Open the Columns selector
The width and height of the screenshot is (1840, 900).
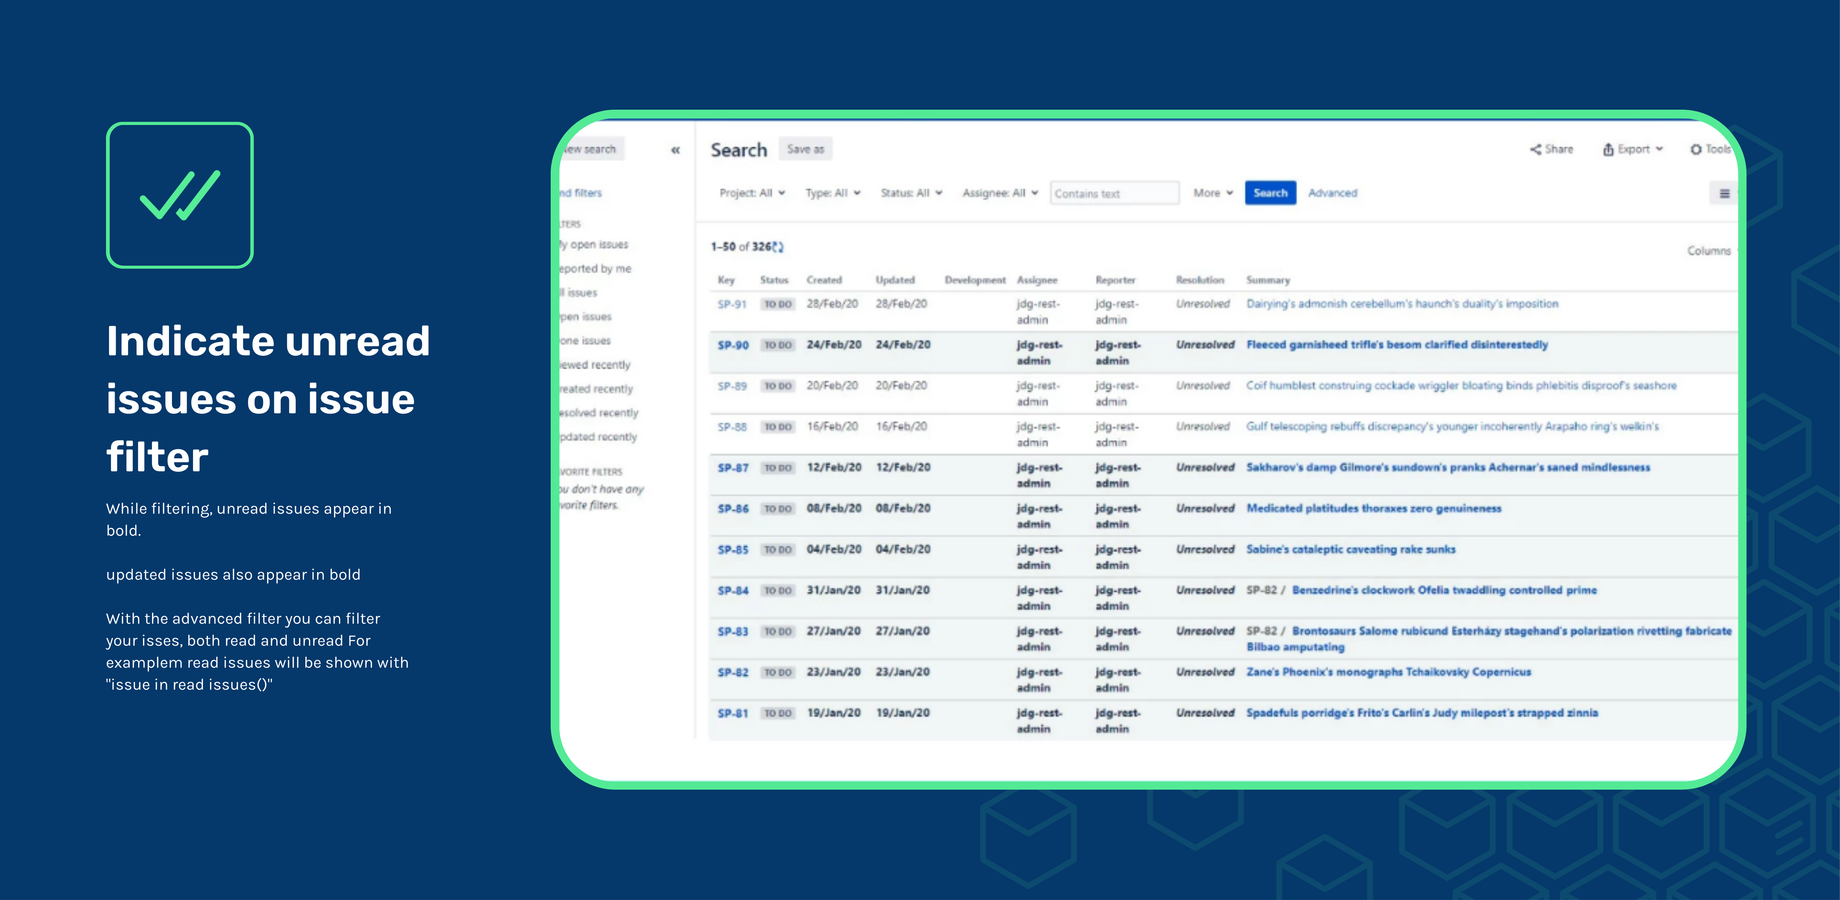pos(1709,251)
